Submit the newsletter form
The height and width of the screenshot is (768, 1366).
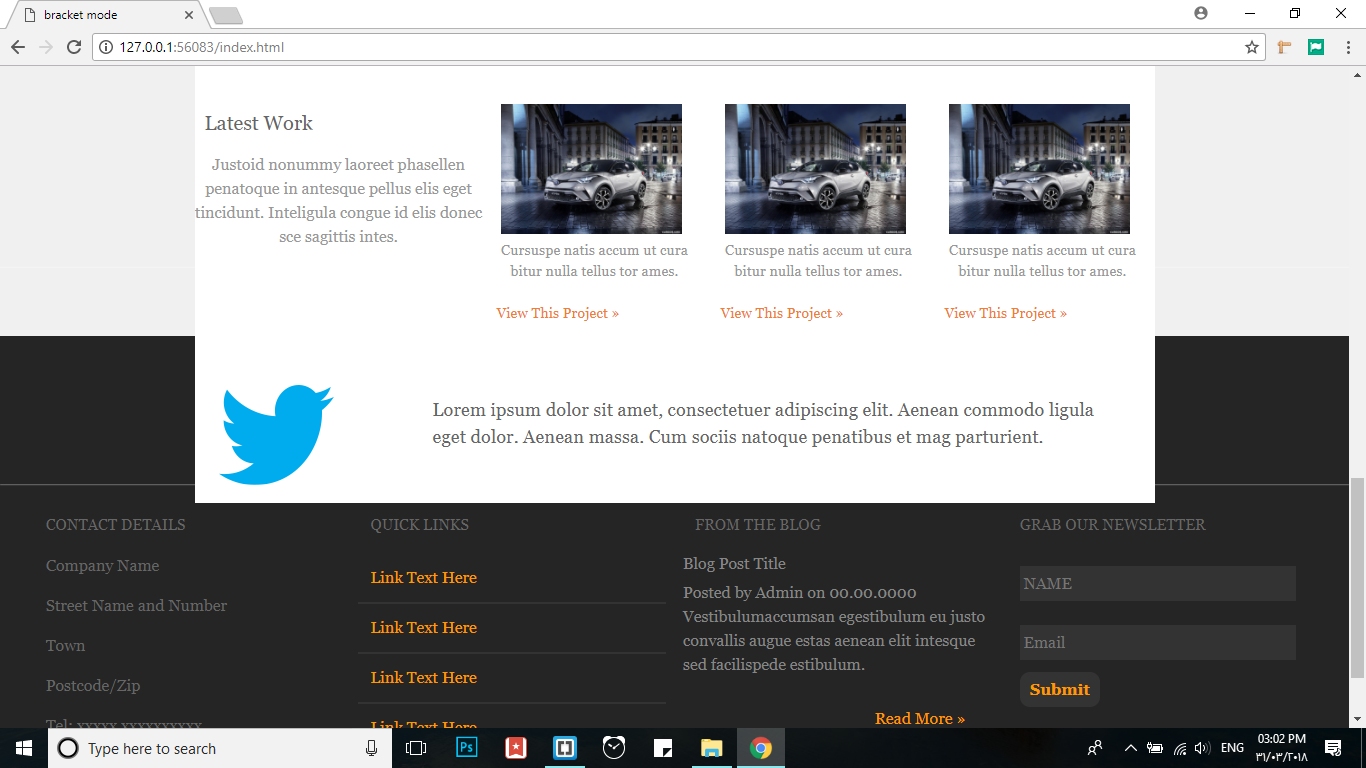1060,689
